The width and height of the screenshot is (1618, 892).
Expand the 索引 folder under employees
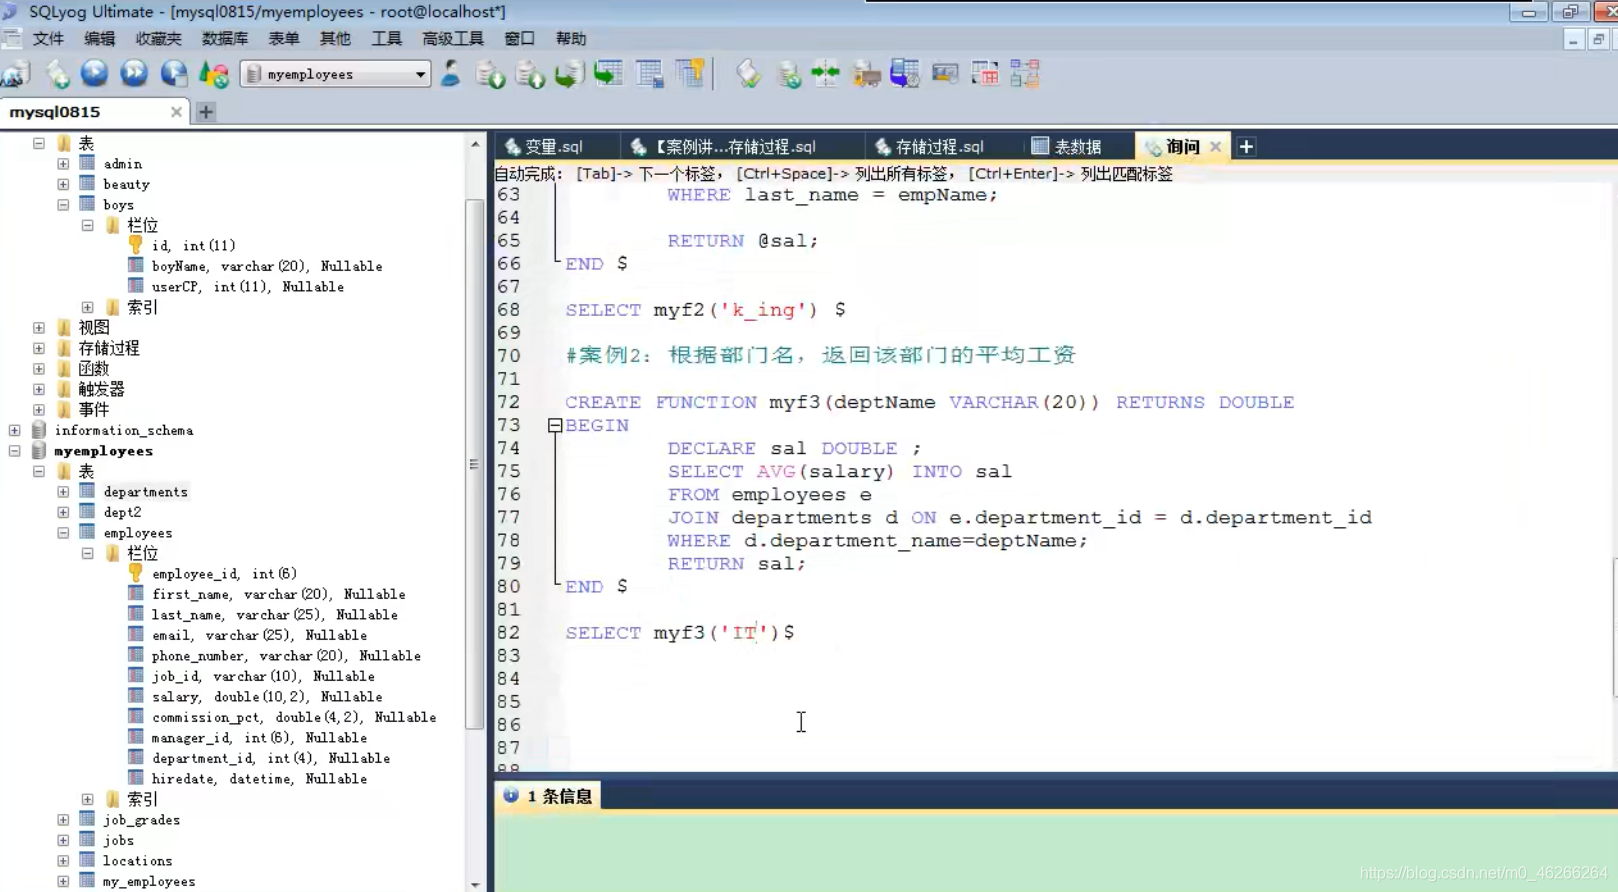pyautogui.click(x=88, y=799)
